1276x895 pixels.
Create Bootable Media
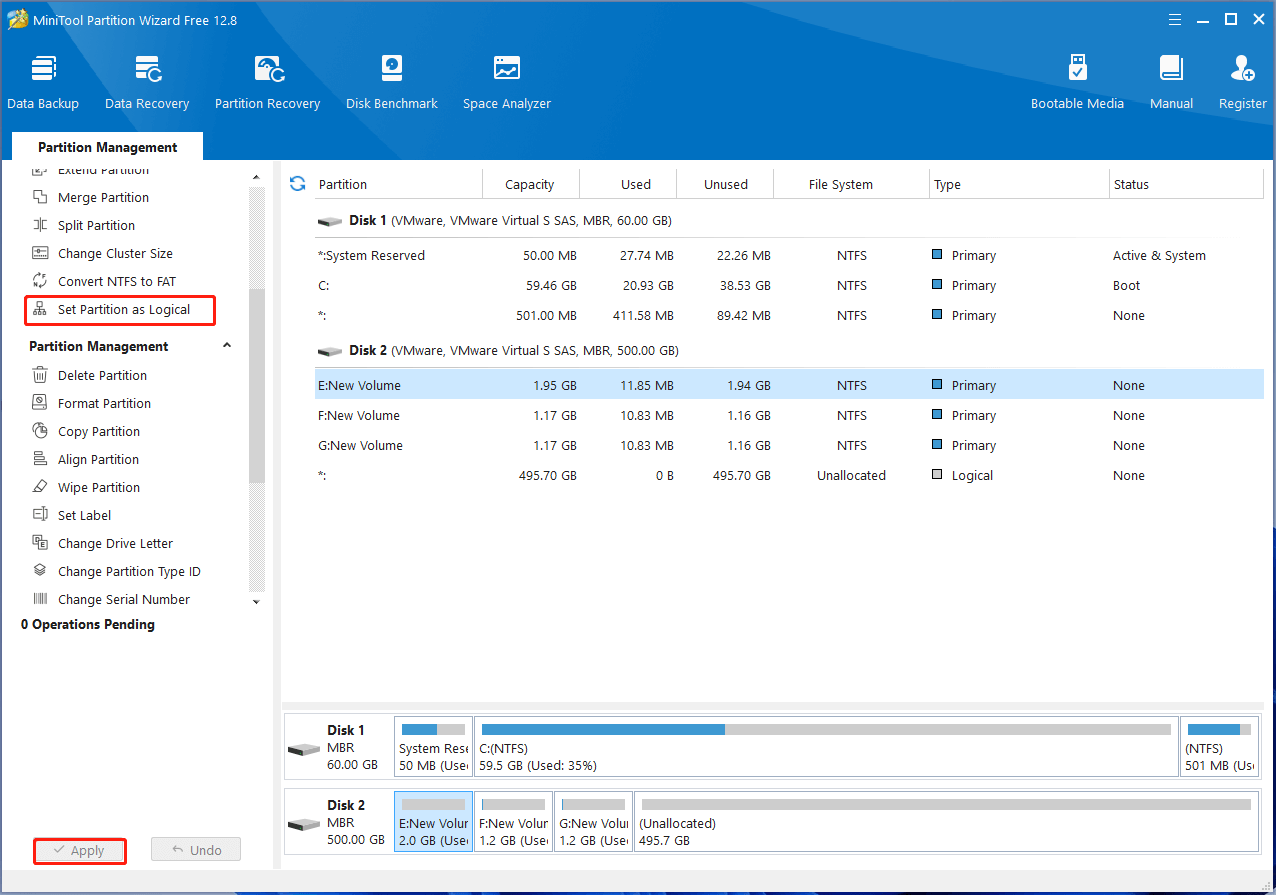(1077, 82)
